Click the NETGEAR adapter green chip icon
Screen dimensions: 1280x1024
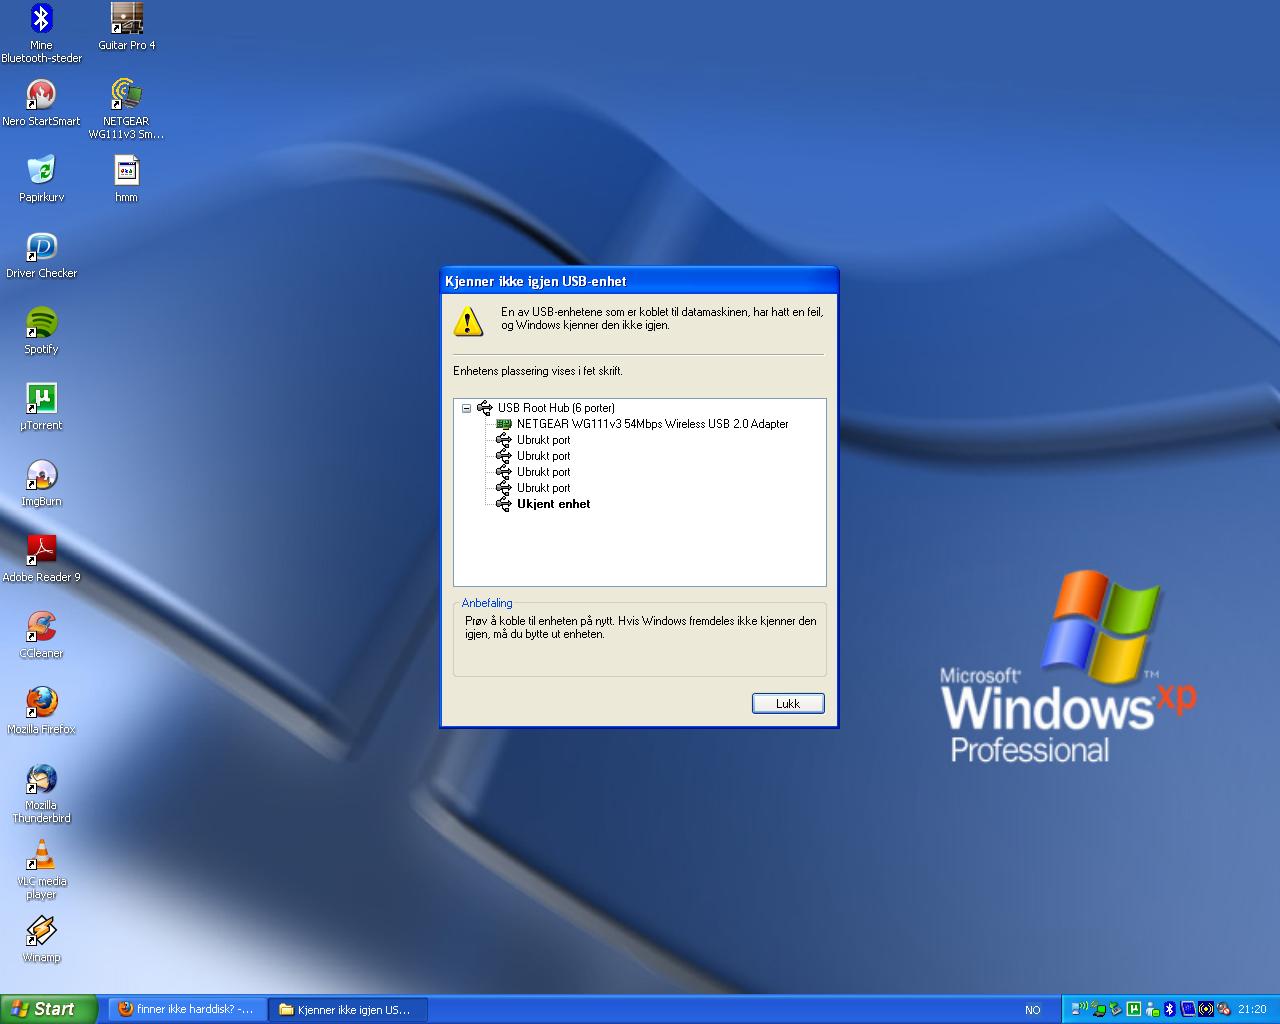tap(504, 424)
